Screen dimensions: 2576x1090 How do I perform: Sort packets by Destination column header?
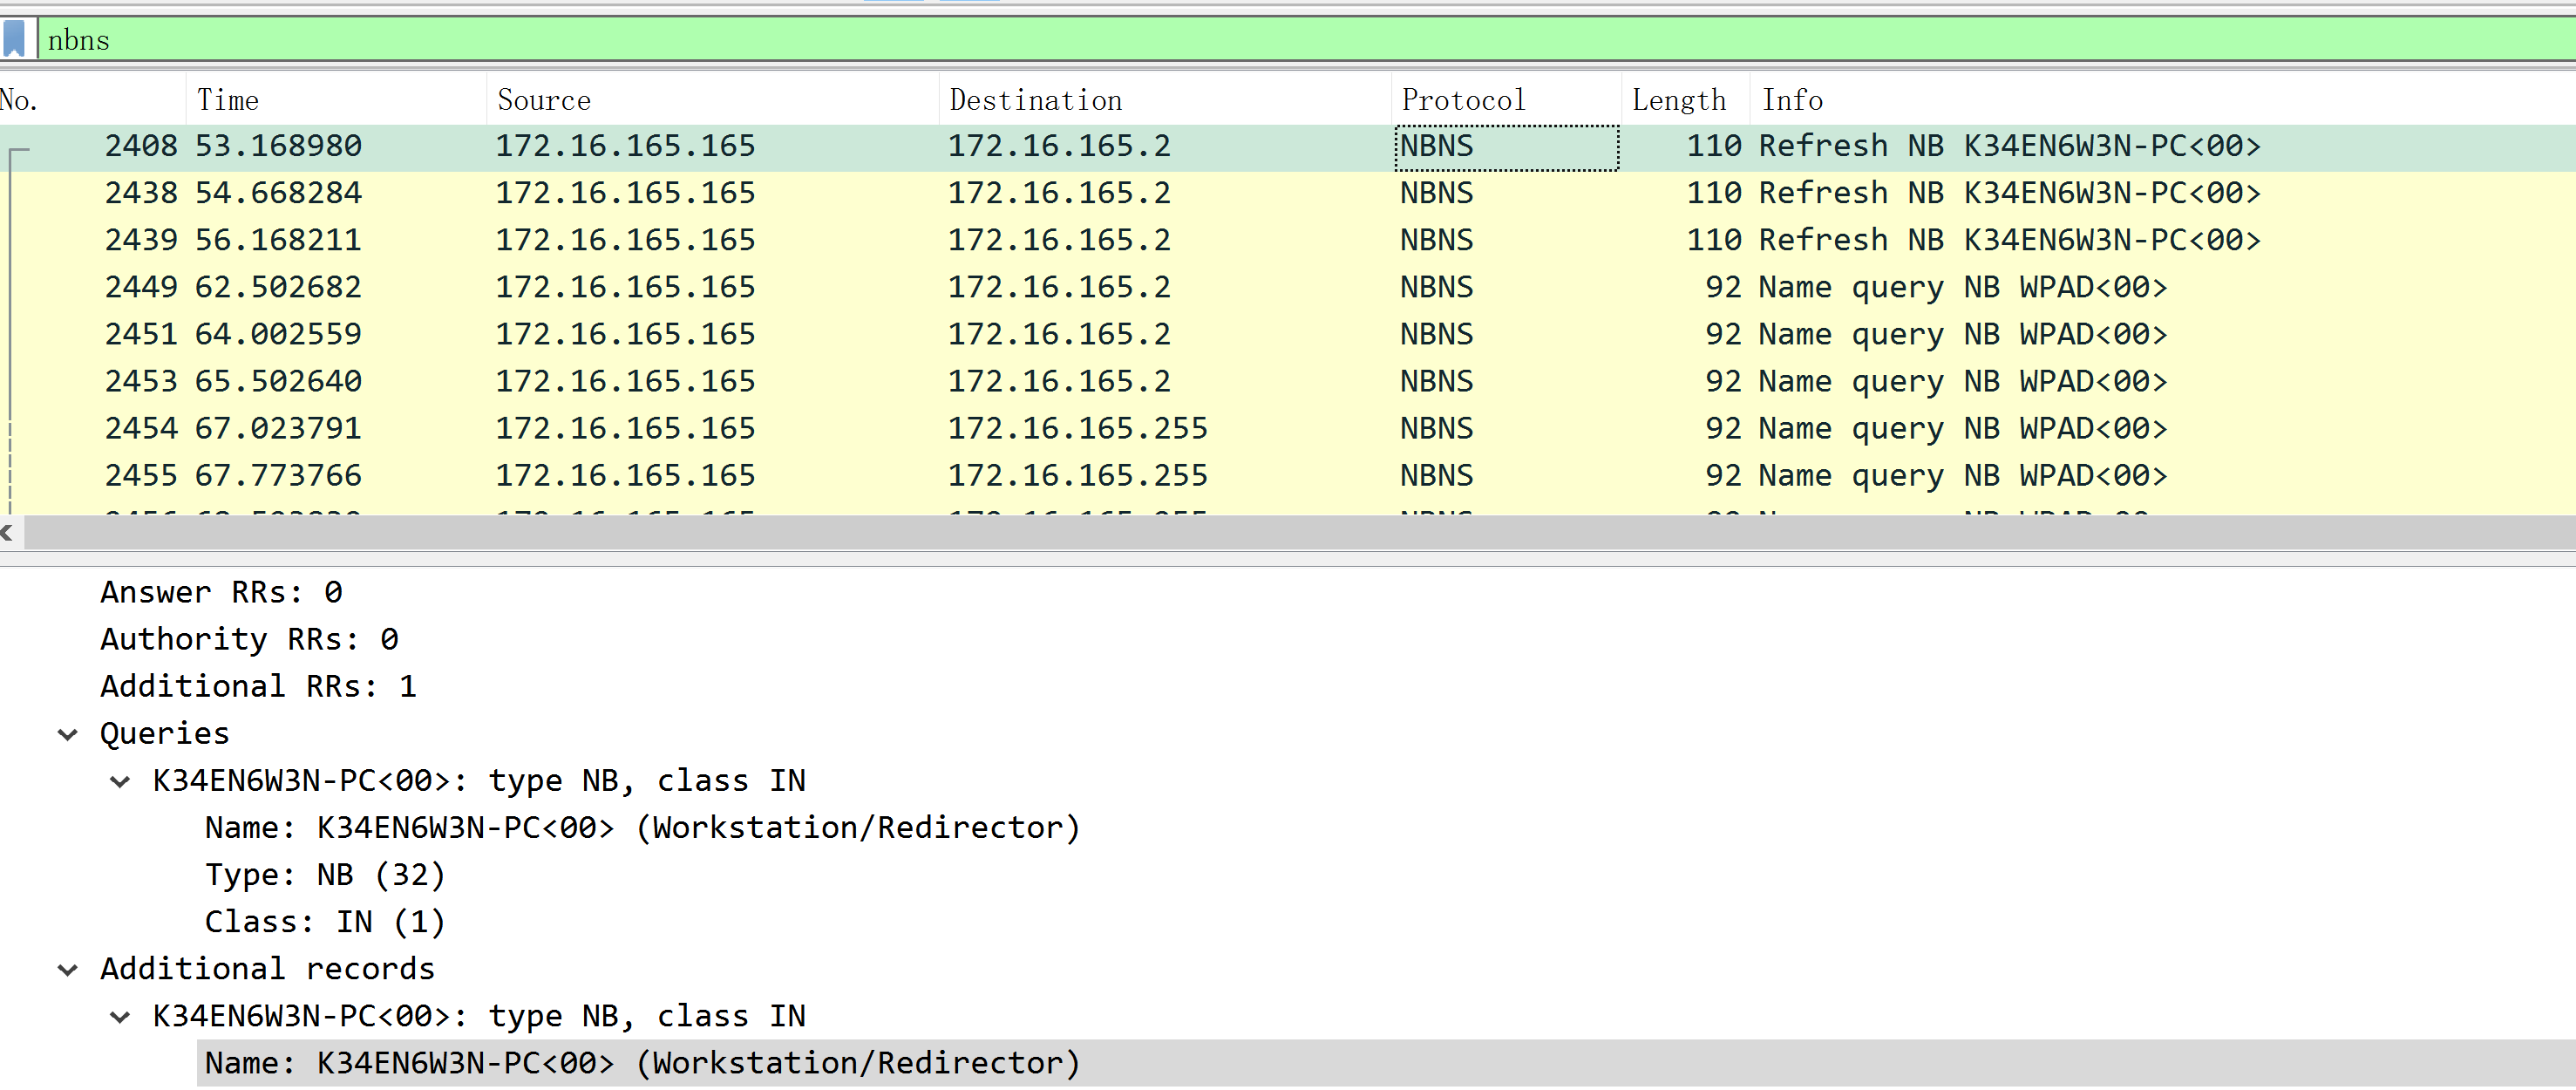(x=1165, y=100)
